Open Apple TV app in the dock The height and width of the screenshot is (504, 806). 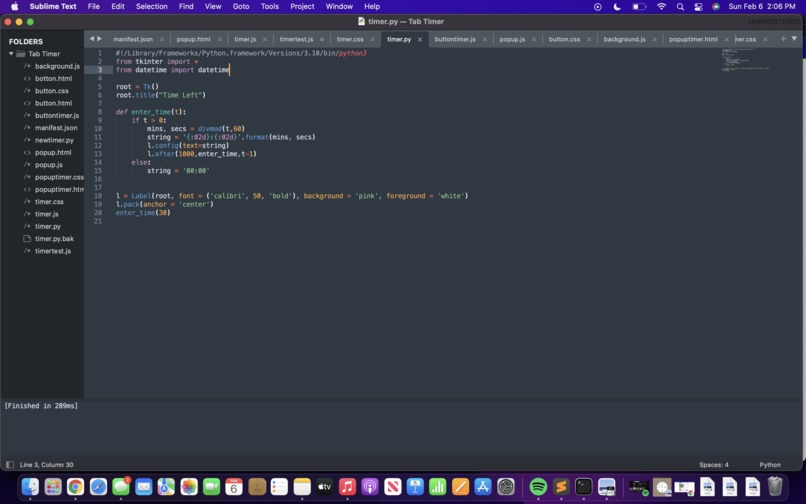click(324, 486)
